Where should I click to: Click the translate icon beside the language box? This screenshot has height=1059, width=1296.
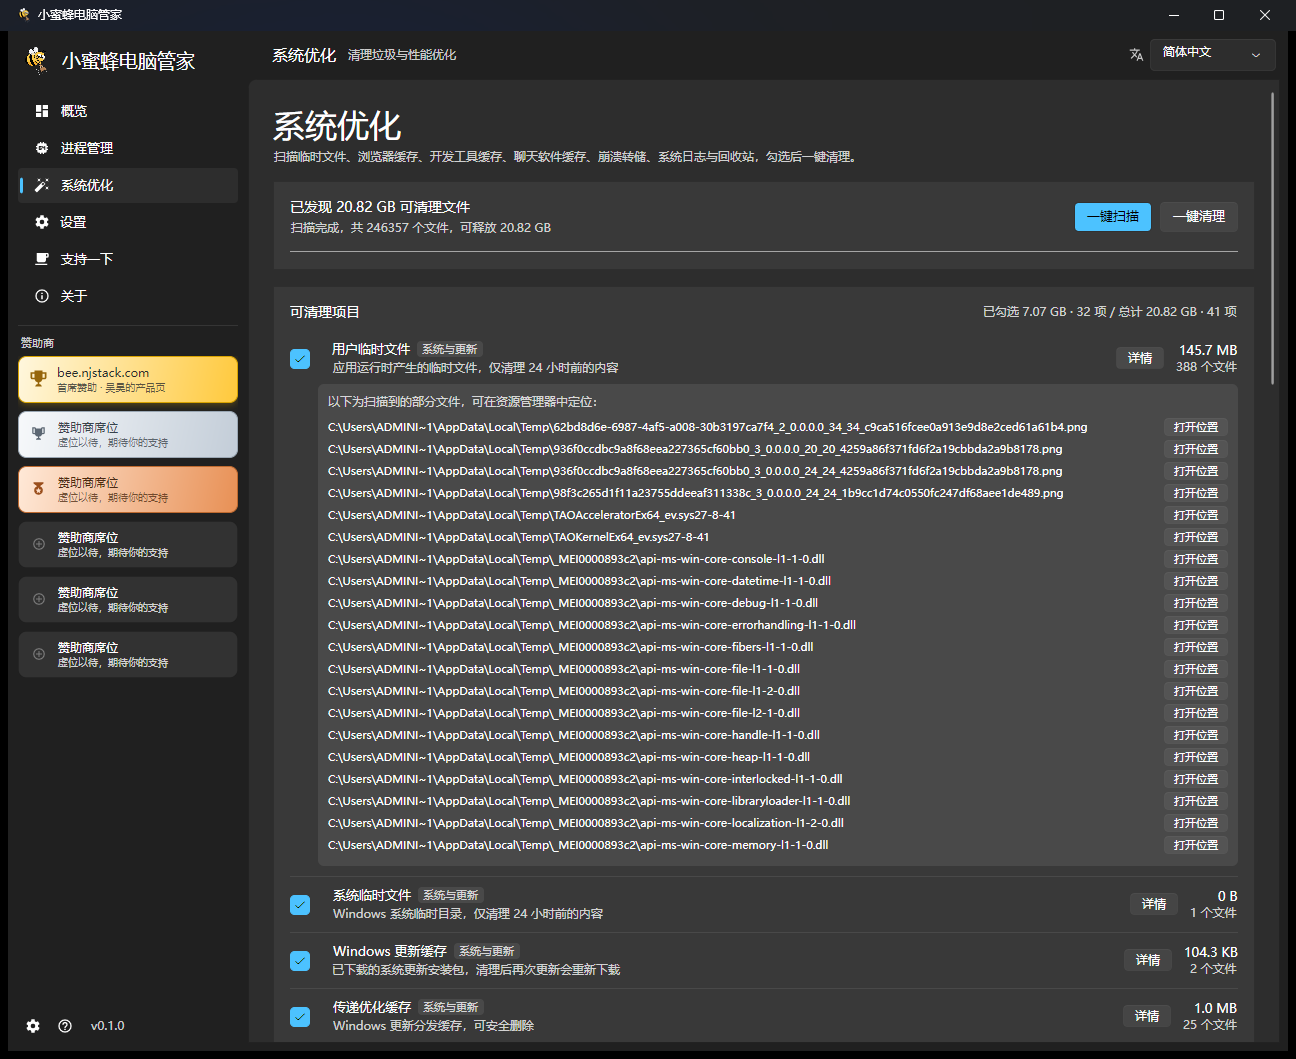[1136, 55]
